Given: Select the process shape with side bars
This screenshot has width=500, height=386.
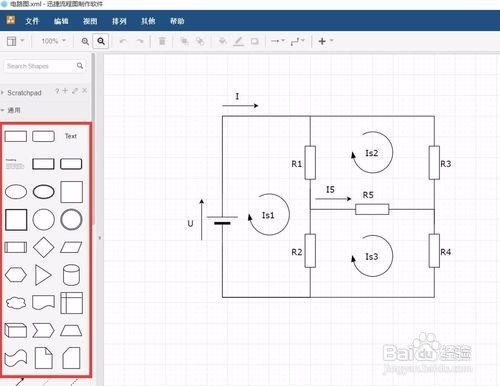Looking at the screenshot, I should pos(16,248).
